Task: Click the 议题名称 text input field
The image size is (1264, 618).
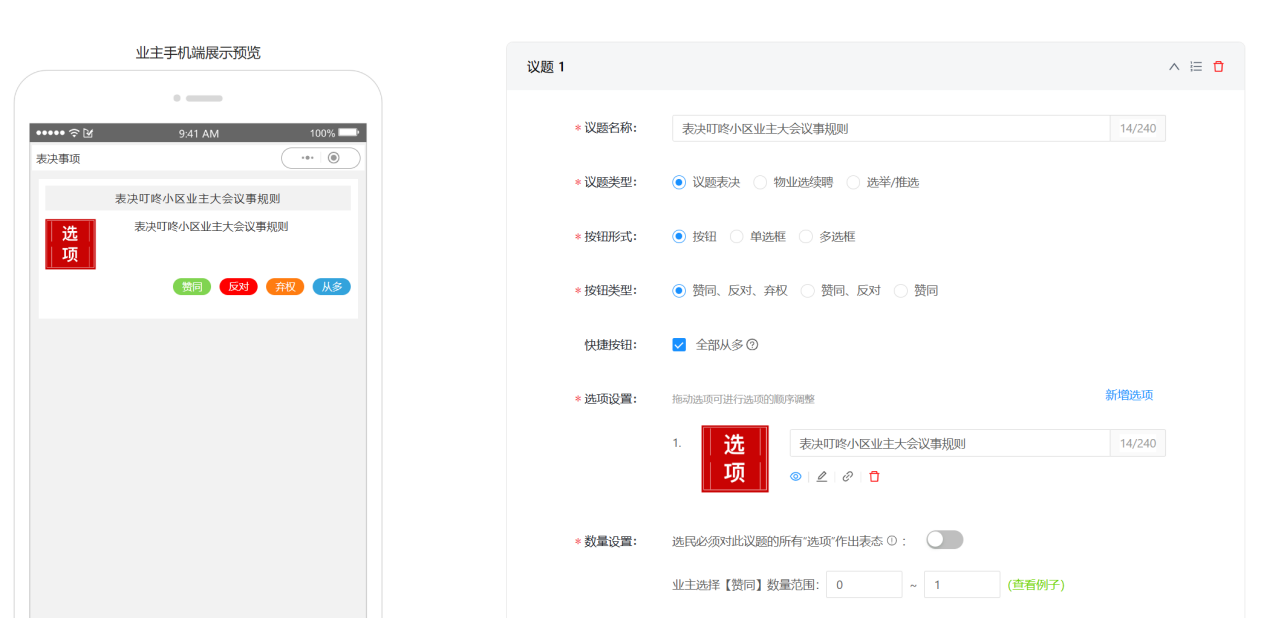Action: point(890,129)
